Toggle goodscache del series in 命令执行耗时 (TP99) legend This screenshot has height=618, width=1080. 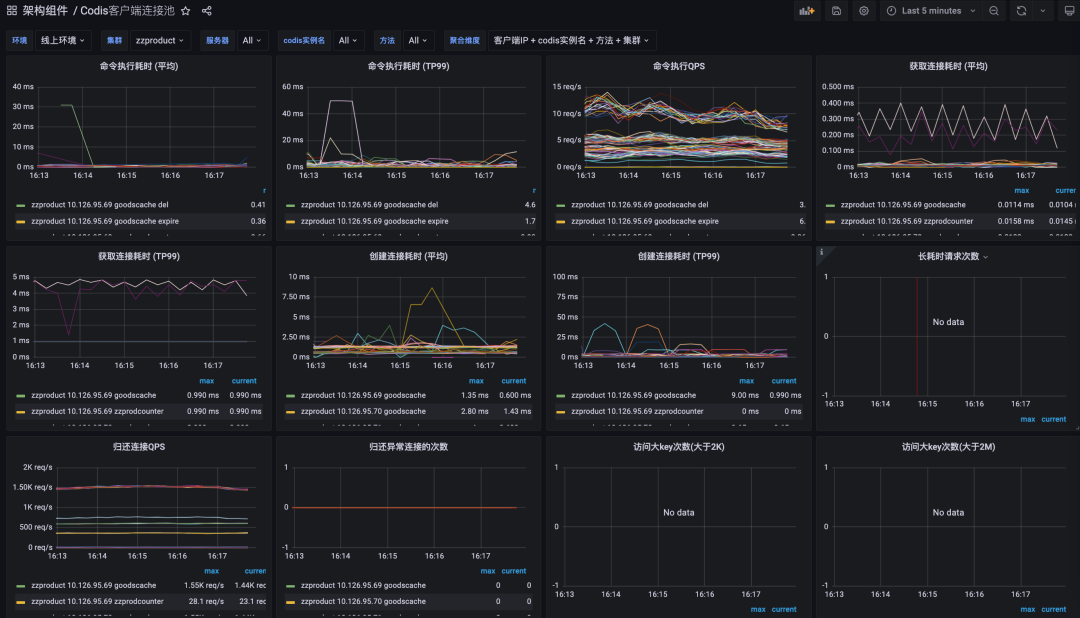click(369, 205)
